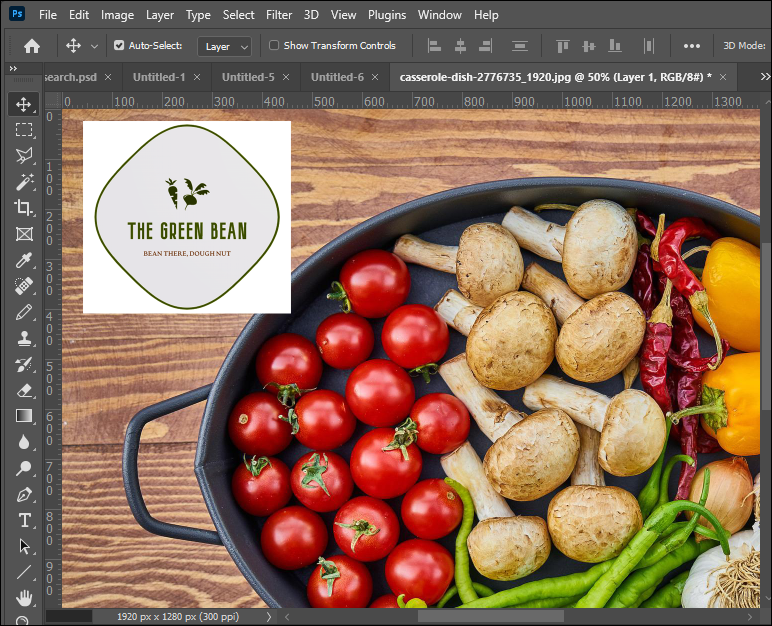Switch to the Untitled-5 tab
The image size is (772, 626).
click(x=248, y=77)
